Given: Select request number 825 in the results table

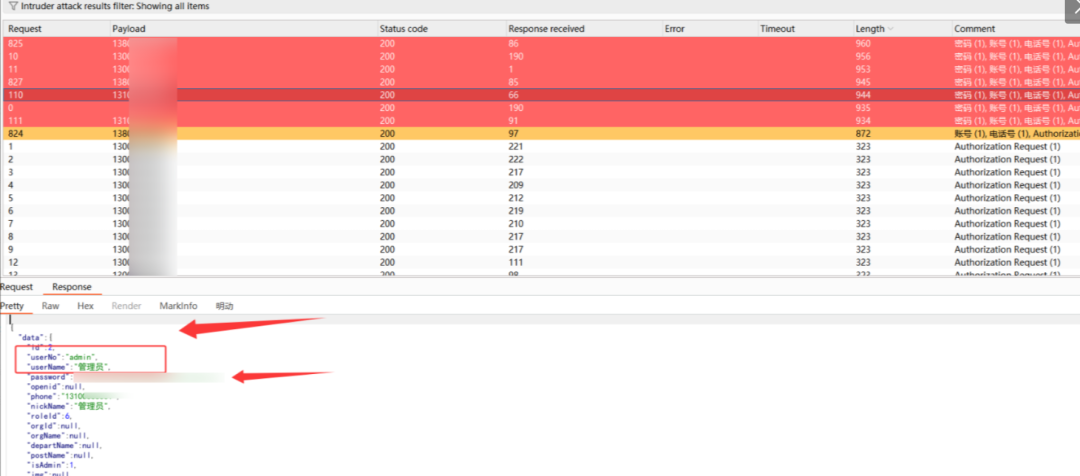Looking at the screenshot, I should tap(540, 43).
